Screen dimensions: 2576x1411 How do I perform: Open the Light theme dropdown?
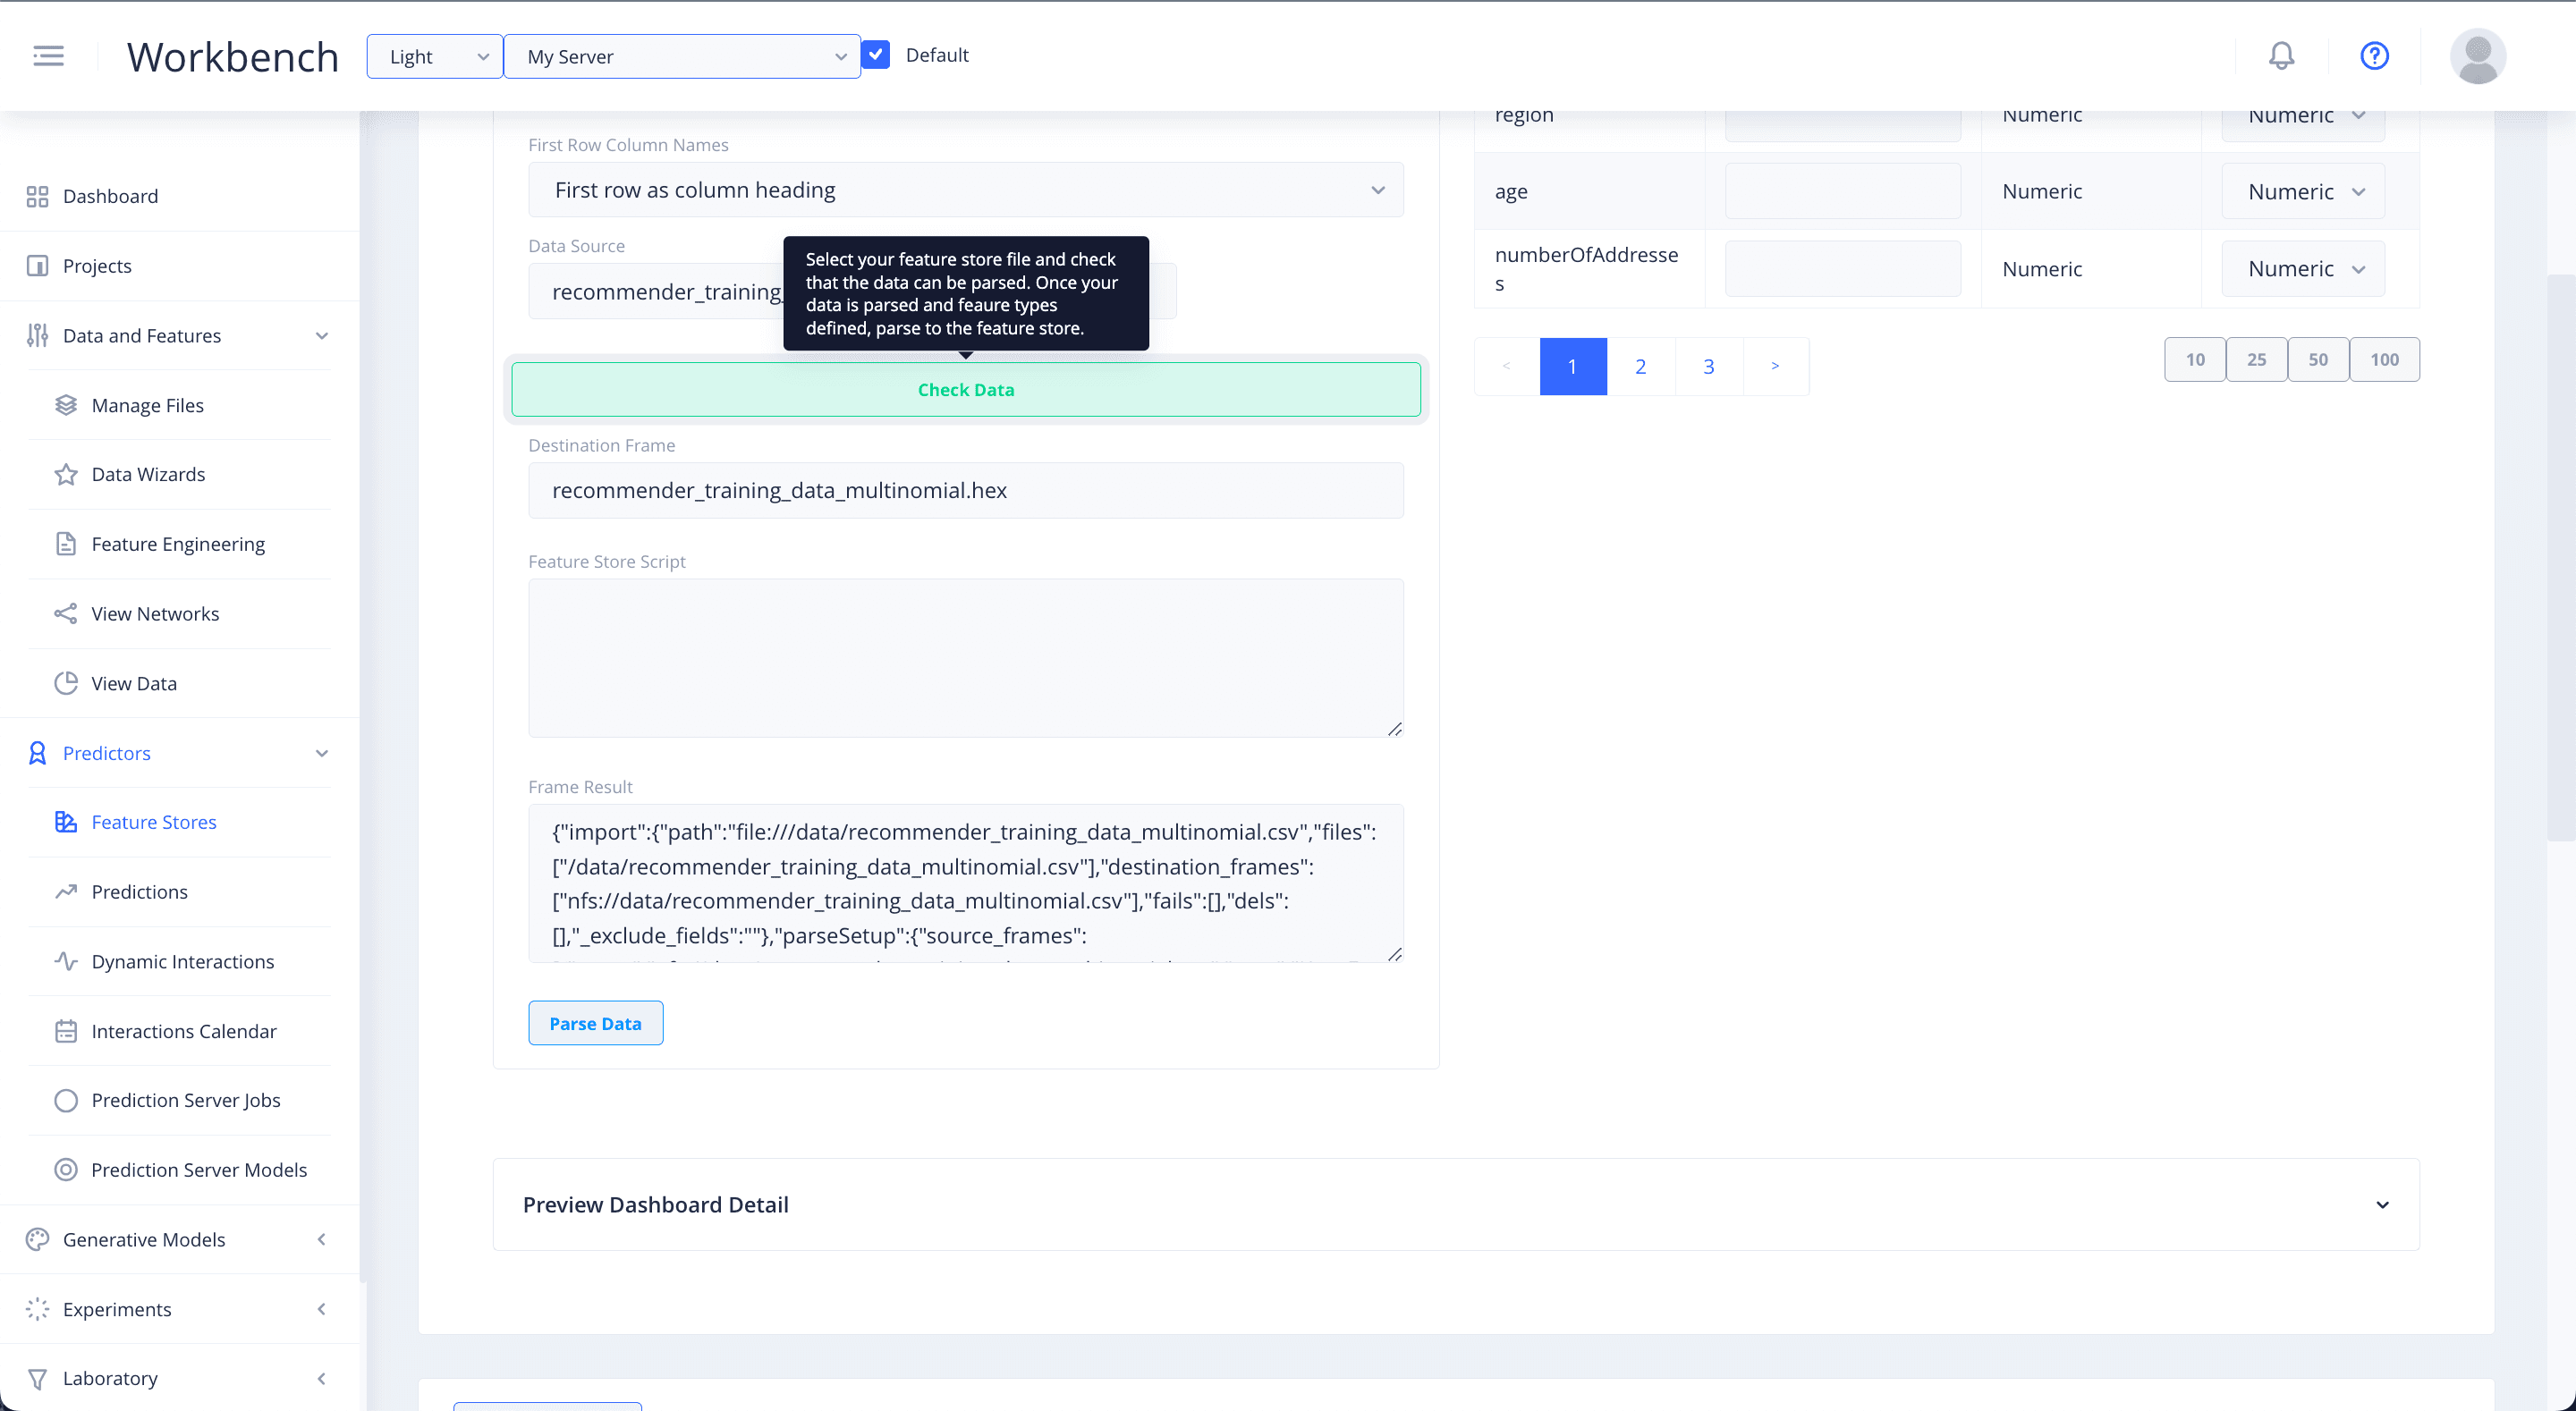(x=433, y=56)
